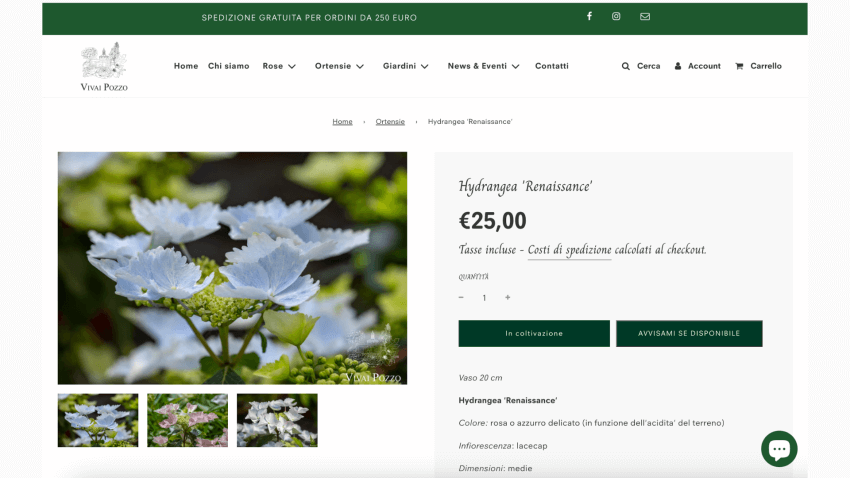Viewport: 850px width, 478px height.
Task: Open the Account link text
Action: [x=704, y=66]
